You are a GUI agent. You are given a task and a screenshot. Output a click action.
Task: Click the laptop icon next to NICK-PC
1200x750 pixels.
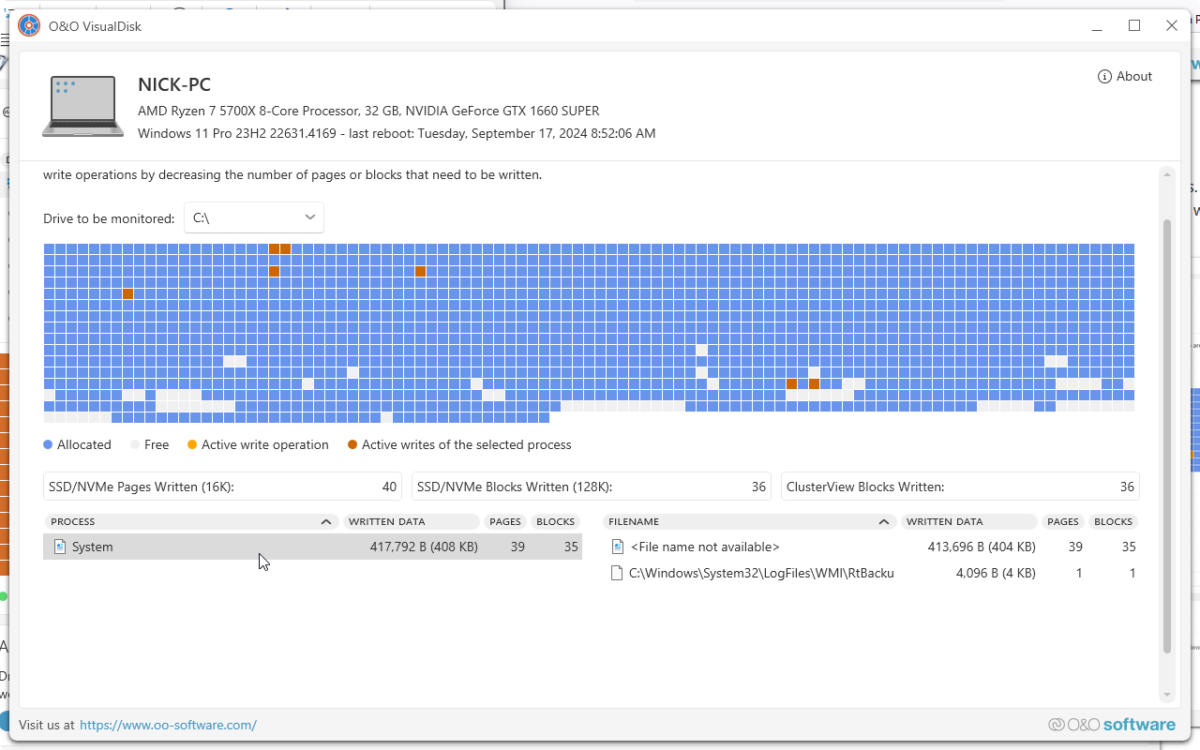click(x=82, y=107)
